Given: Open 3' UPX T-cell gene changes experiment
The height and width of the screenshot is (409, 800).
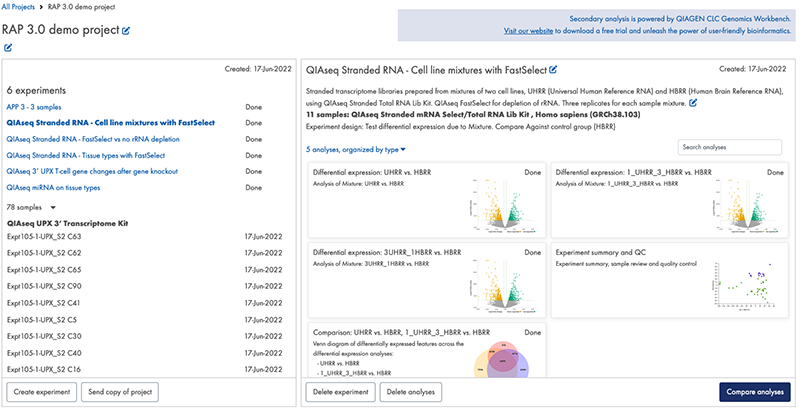Looking at the screenshot, I should click(x=92, y=171).
